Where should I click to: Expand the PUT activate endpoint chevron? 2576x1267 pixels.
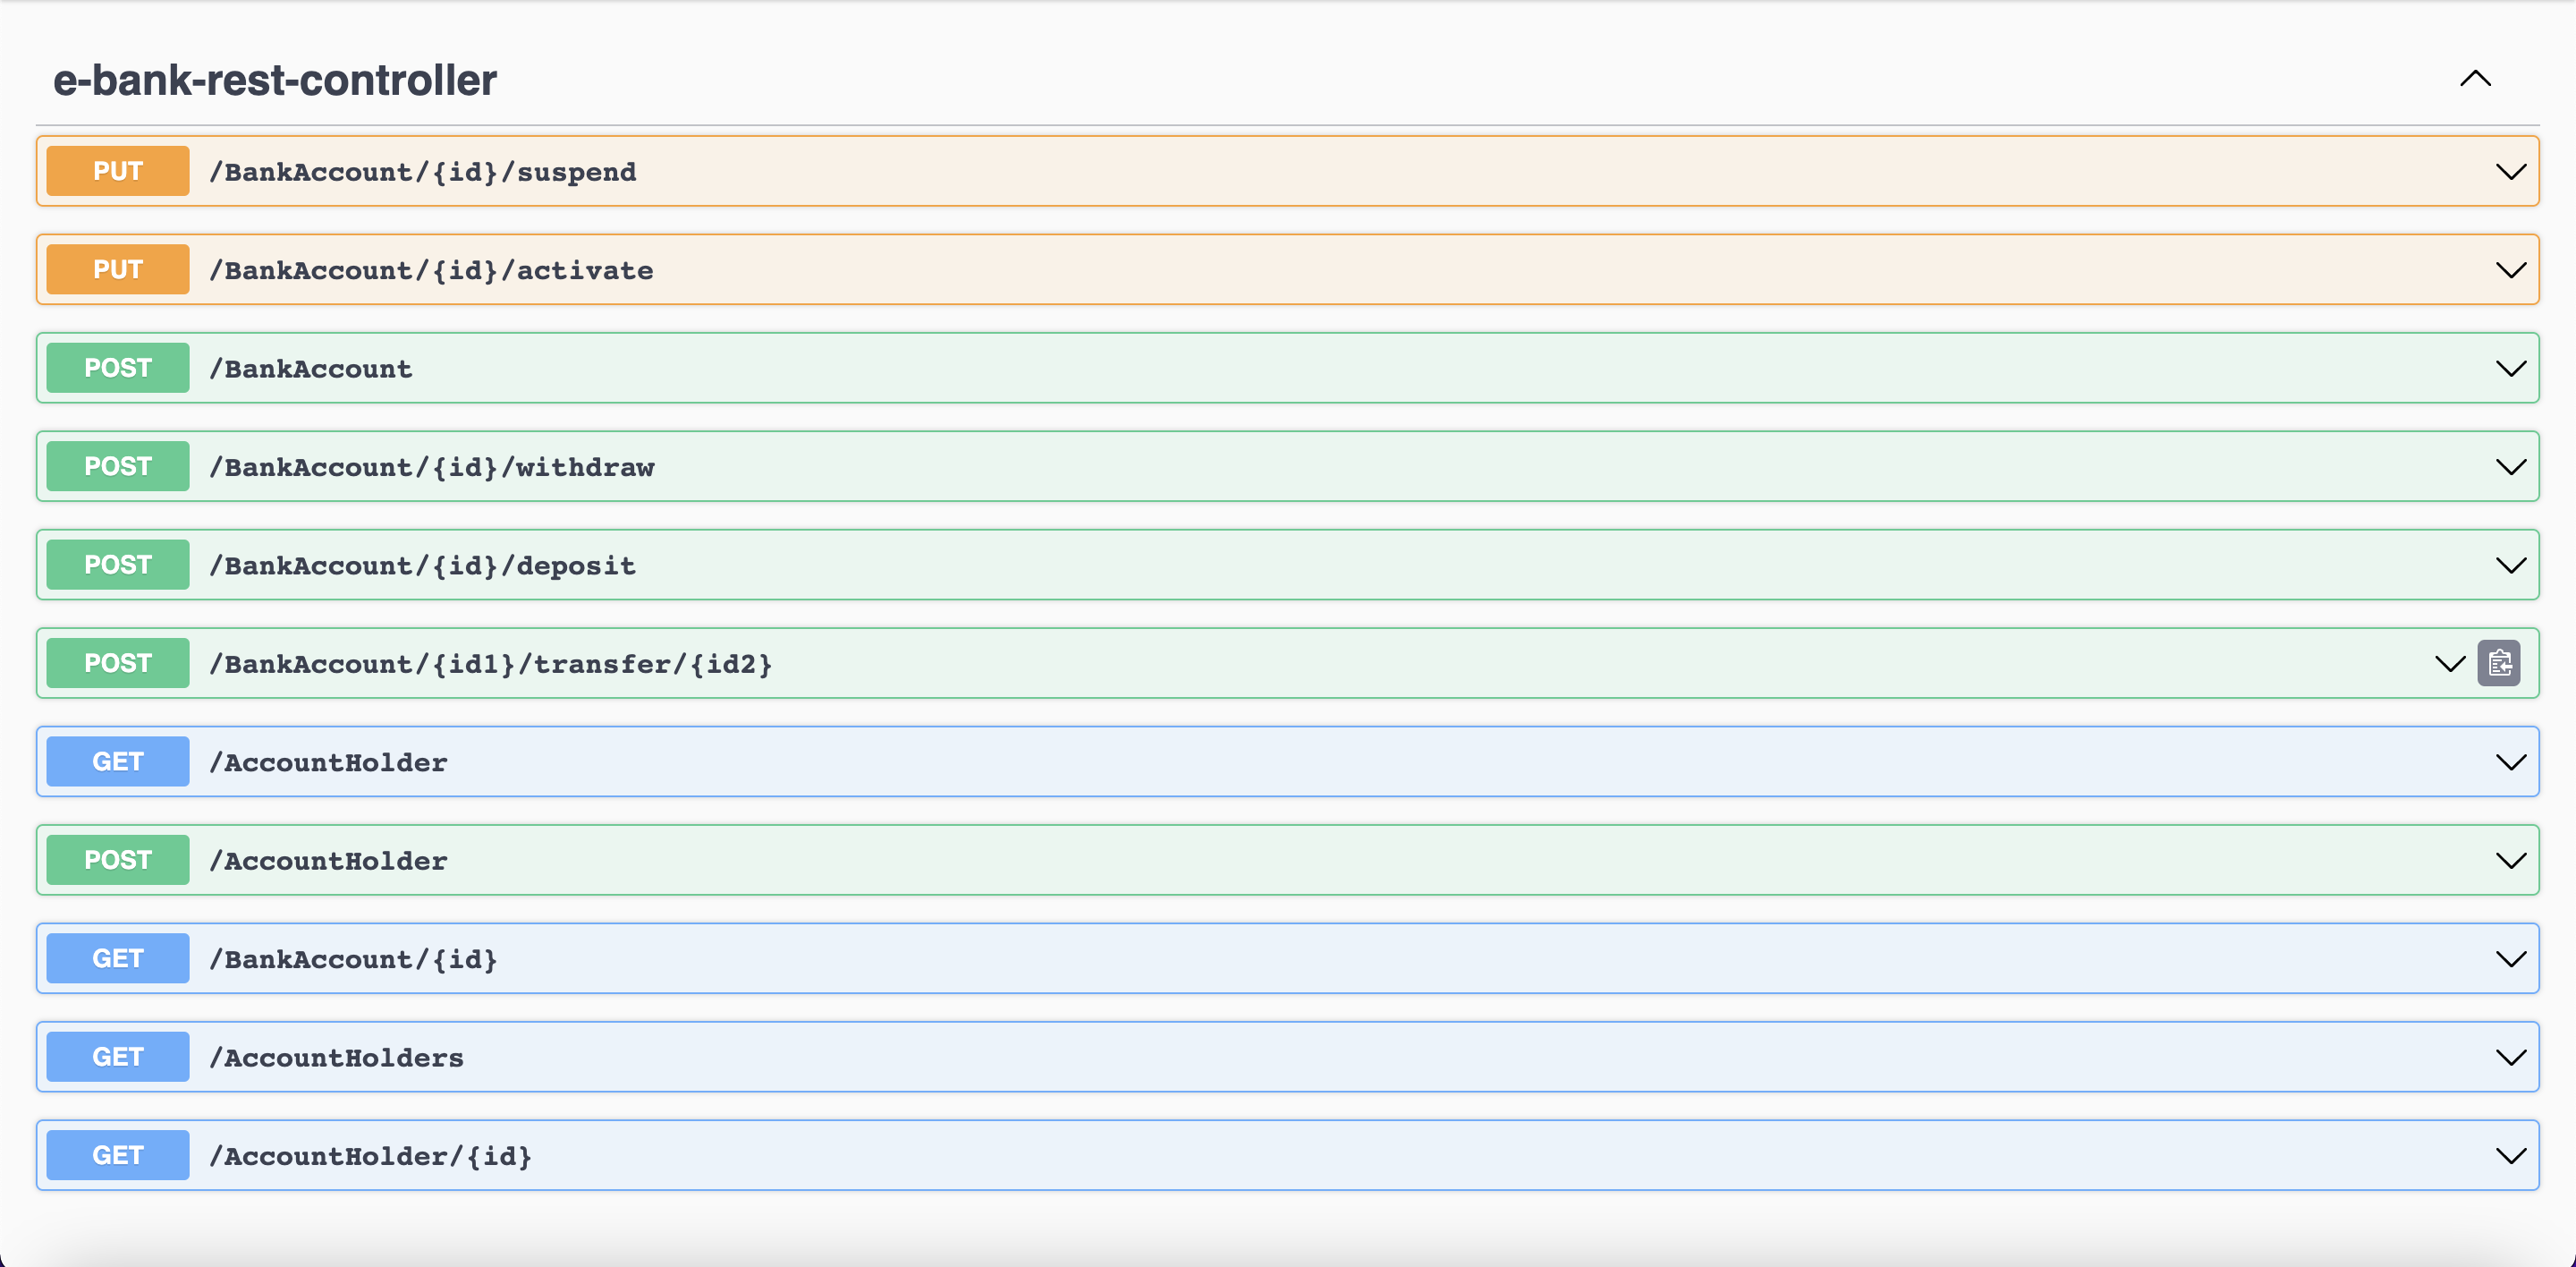(2510, 270)
